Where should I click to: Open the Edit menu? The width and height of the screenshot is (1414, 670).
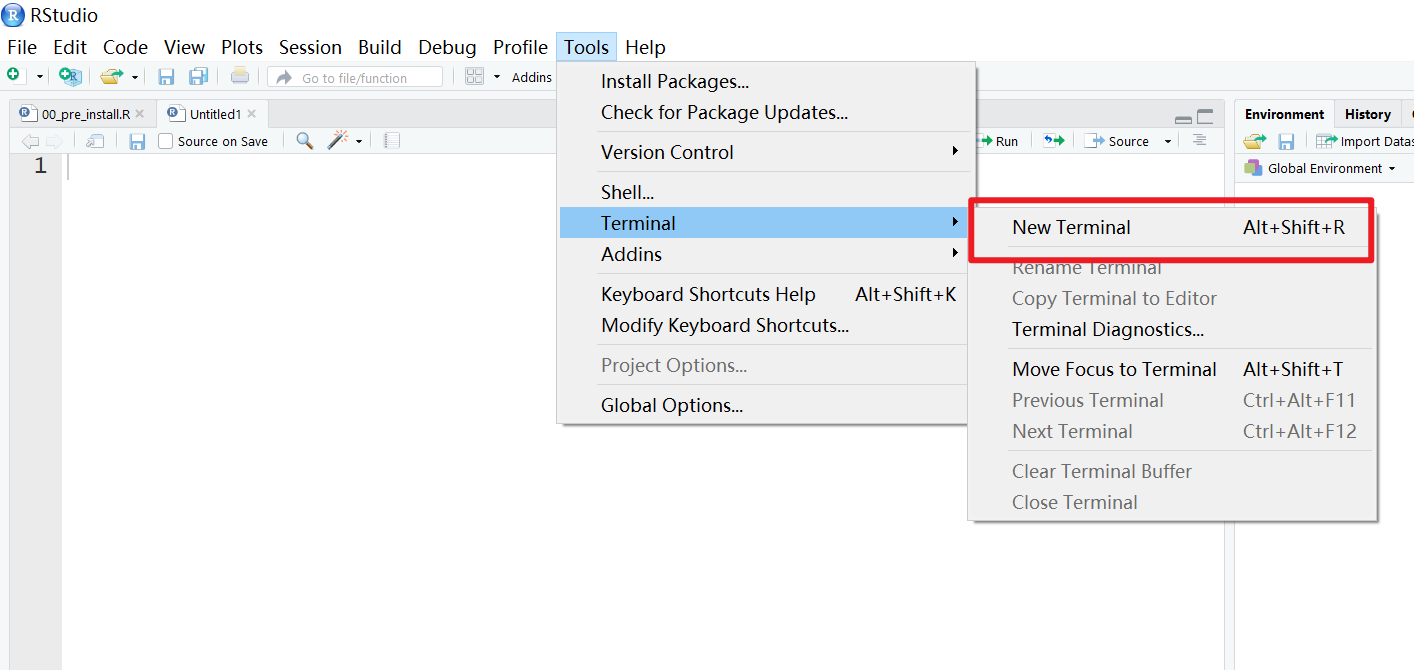pos(70,47)
